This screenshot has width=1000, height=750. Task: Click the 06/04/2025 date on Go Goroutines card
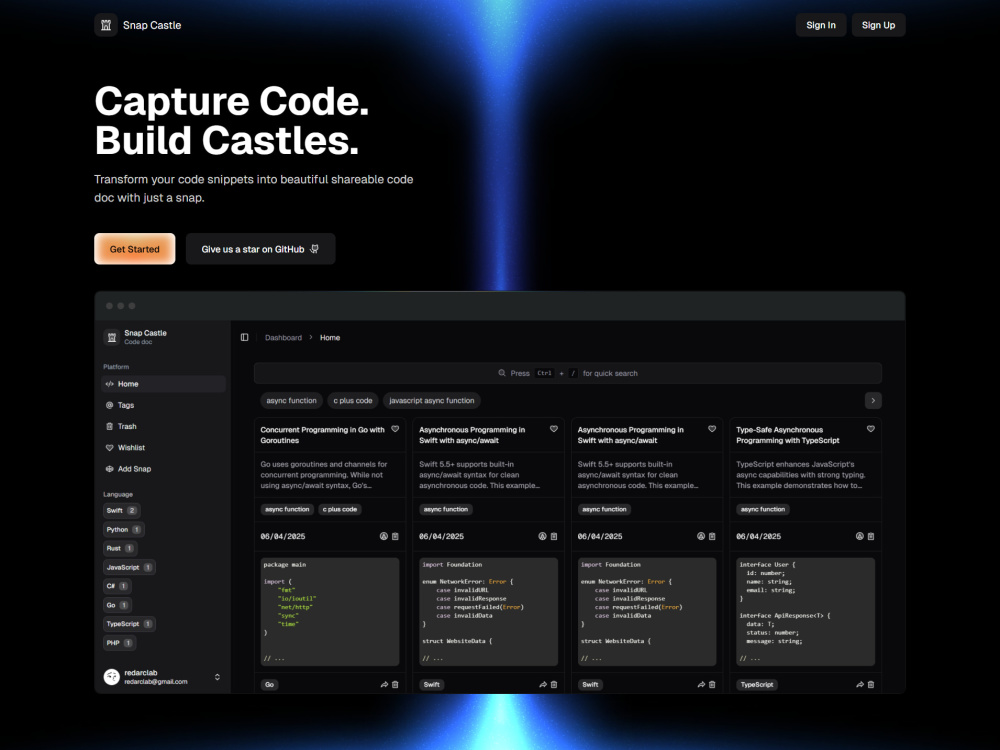click(x=283, y=536)
